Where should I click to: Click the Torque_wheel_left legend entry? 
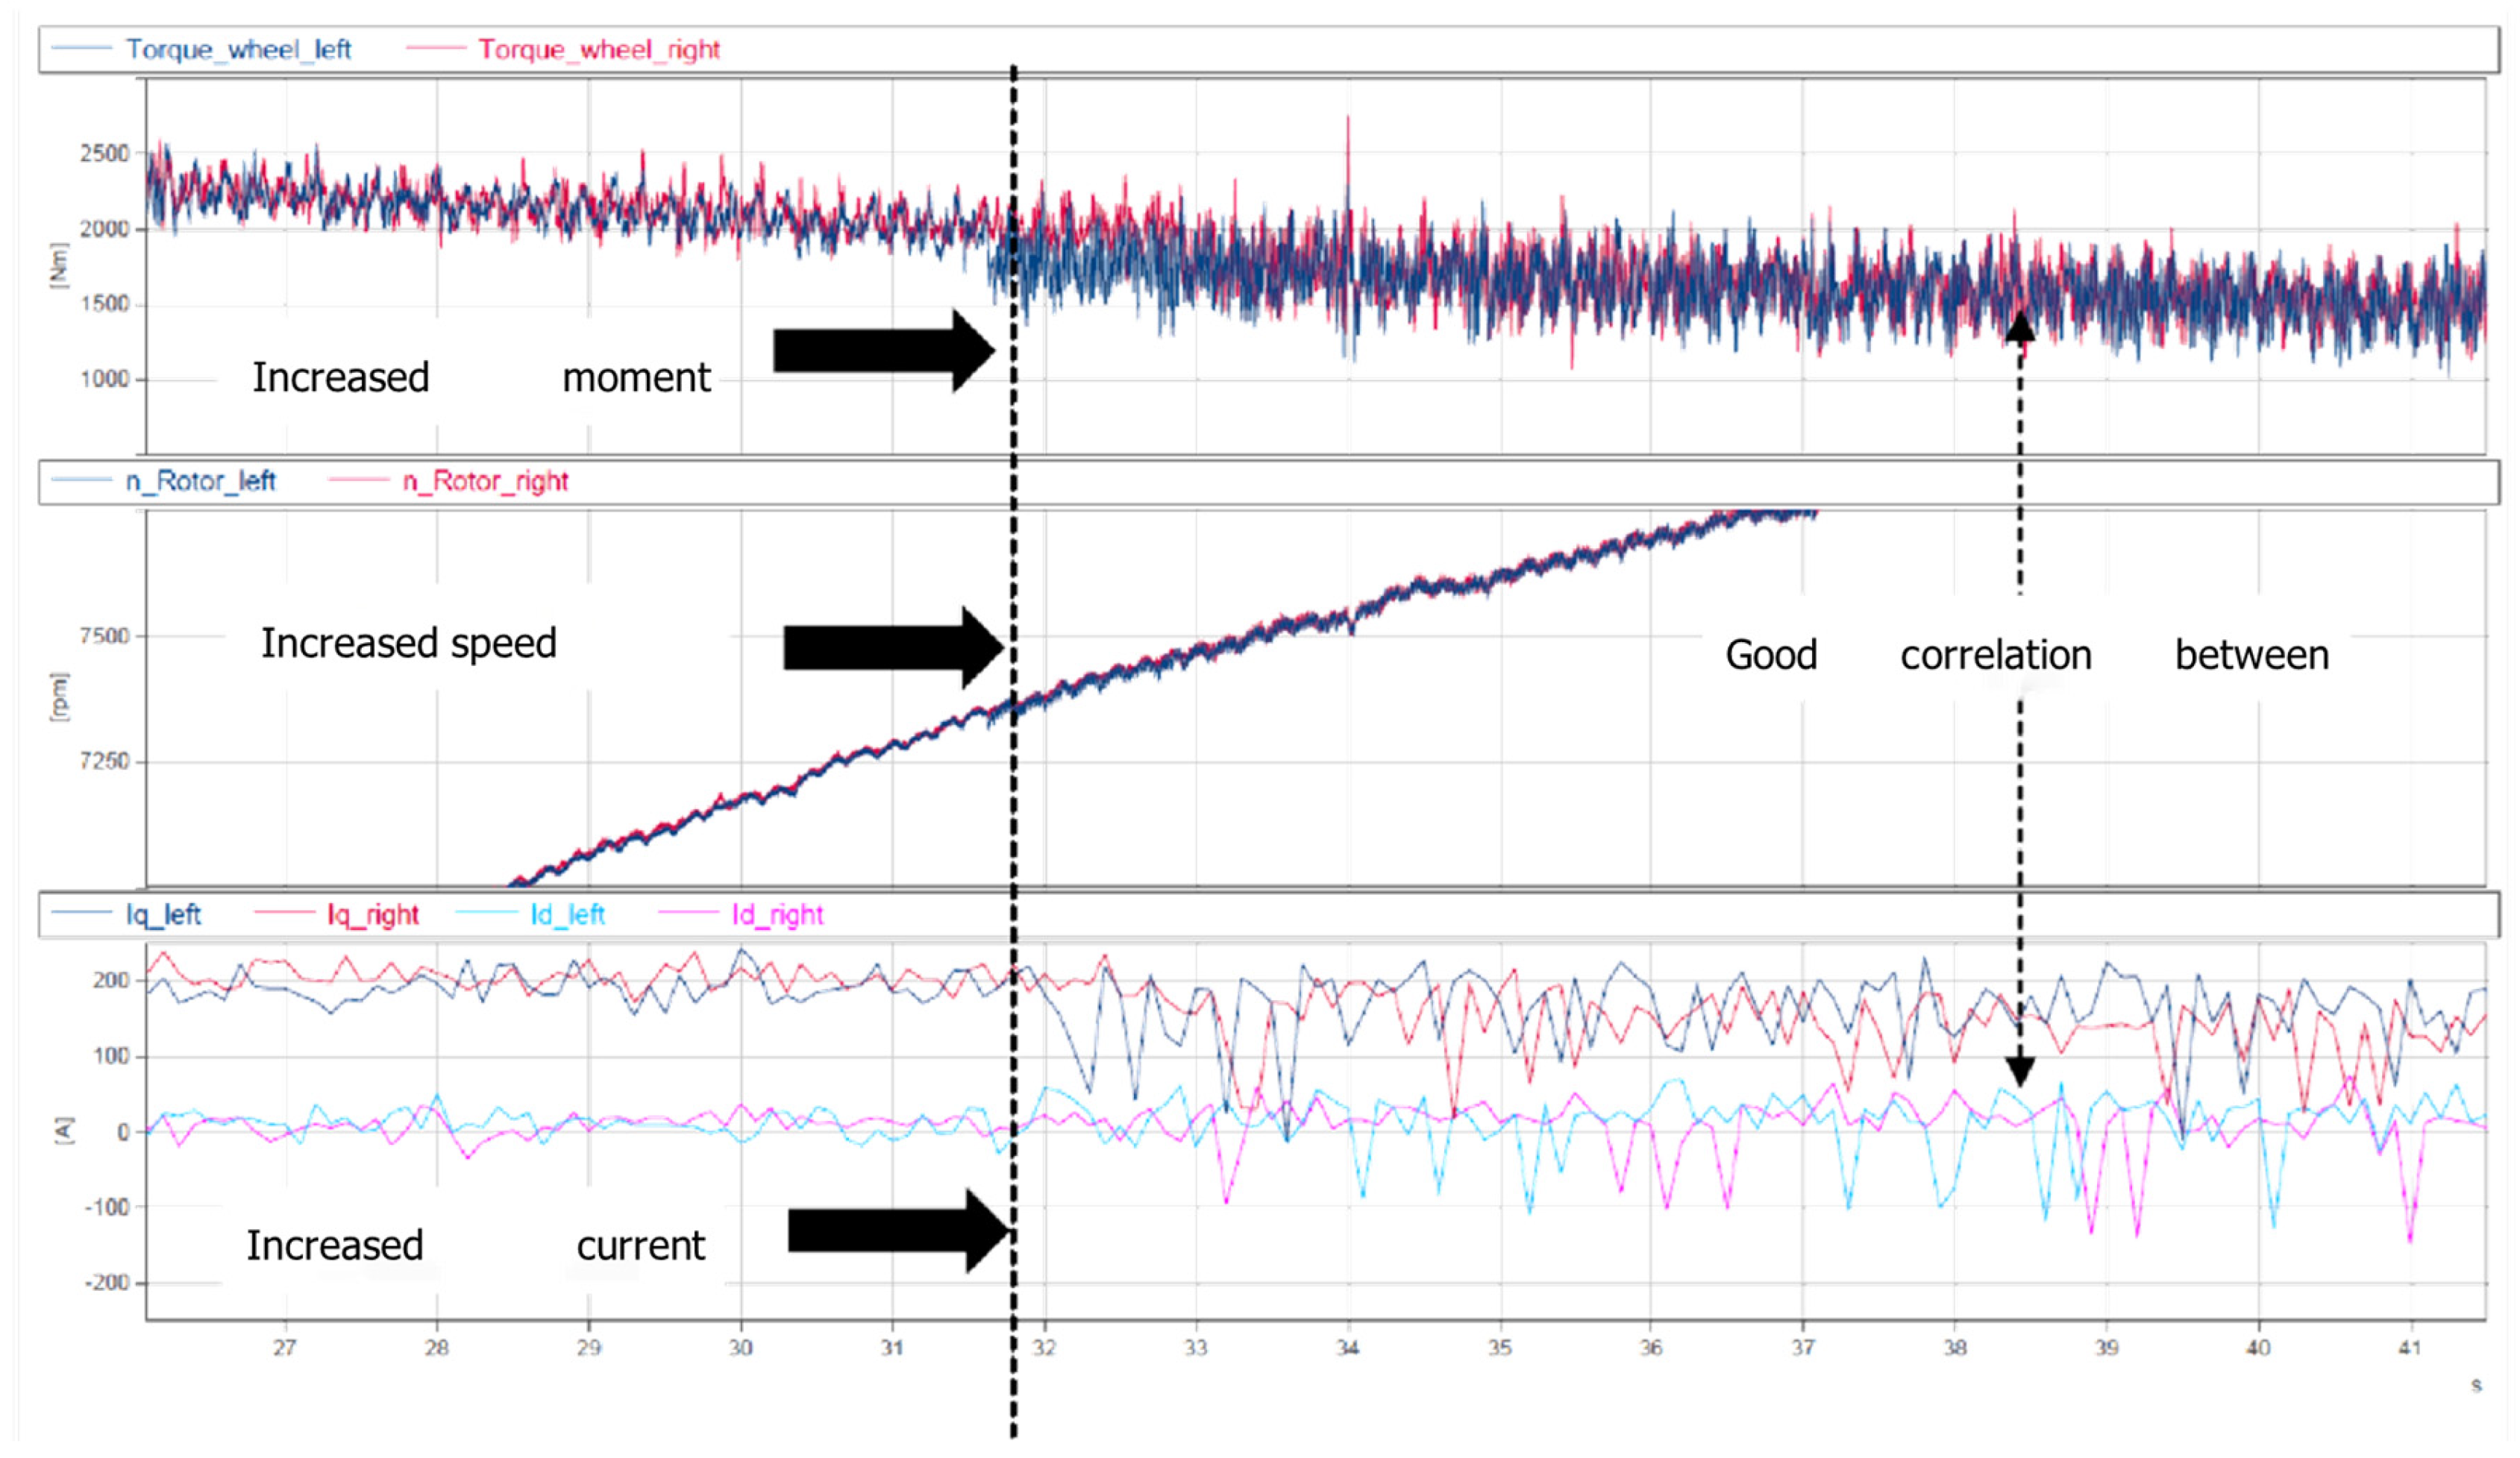click(238, 49)
